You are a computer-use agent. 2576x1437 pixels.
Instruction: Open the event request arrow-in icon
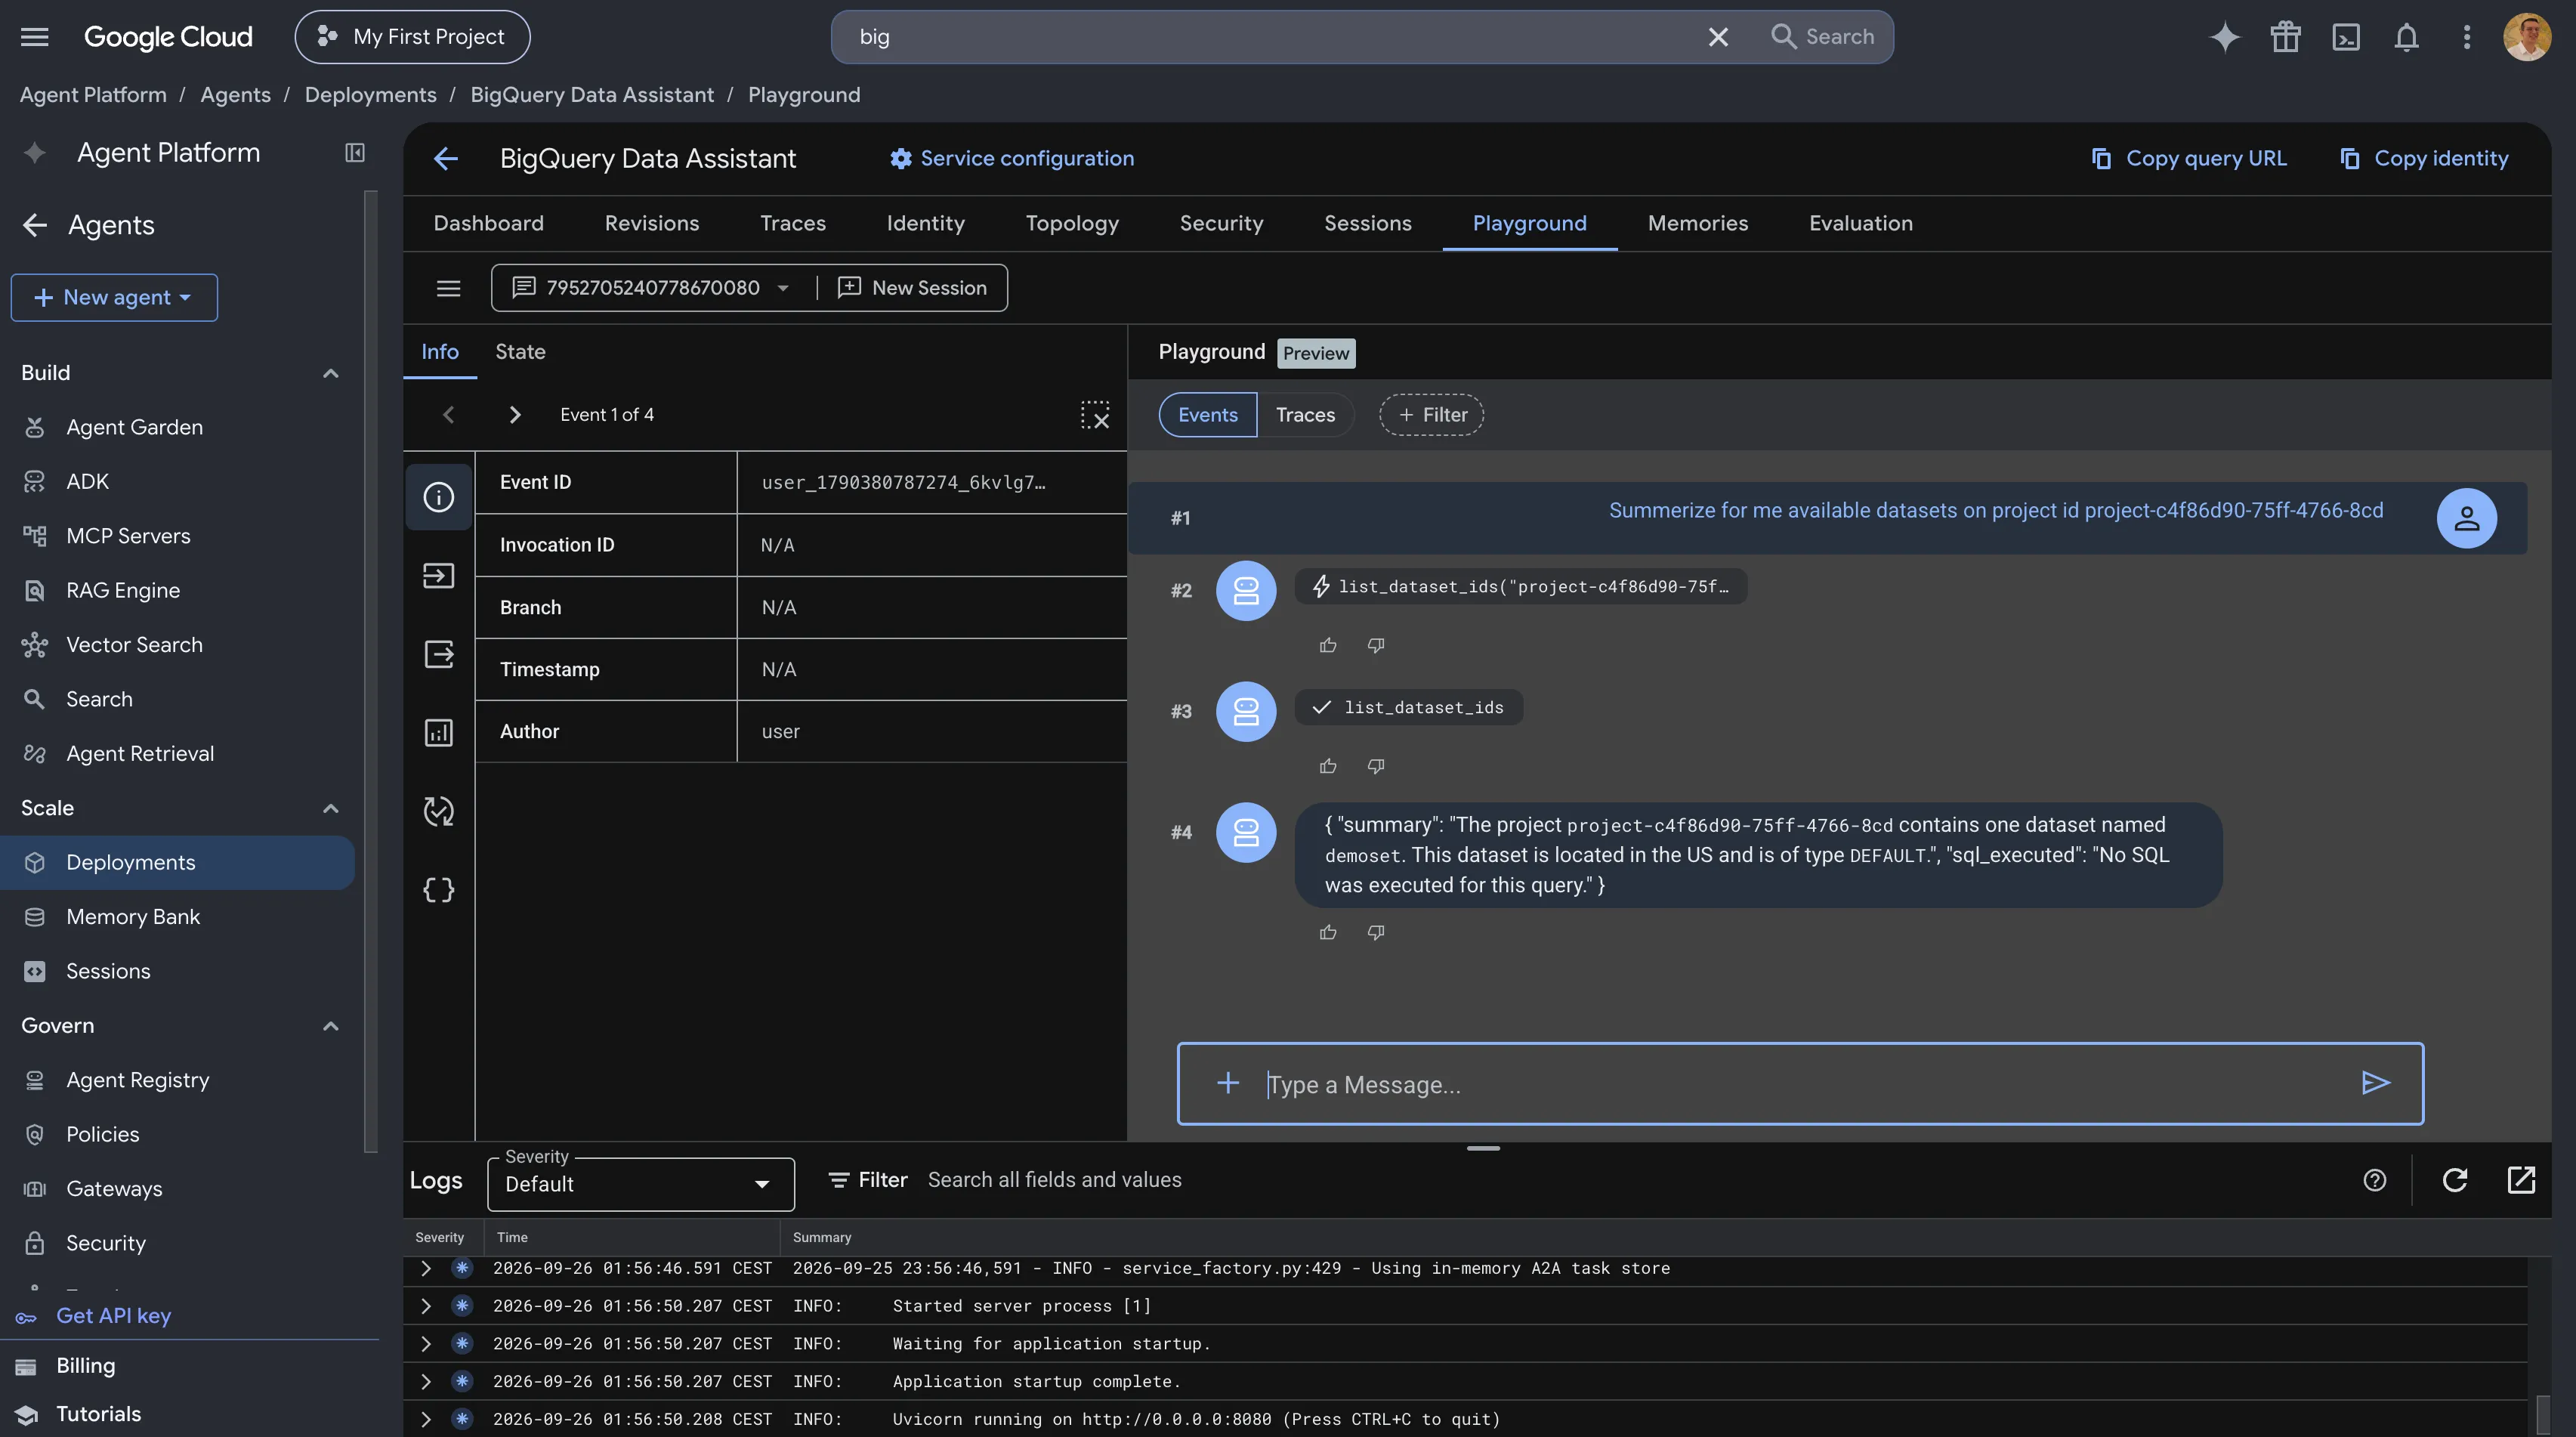438,576
